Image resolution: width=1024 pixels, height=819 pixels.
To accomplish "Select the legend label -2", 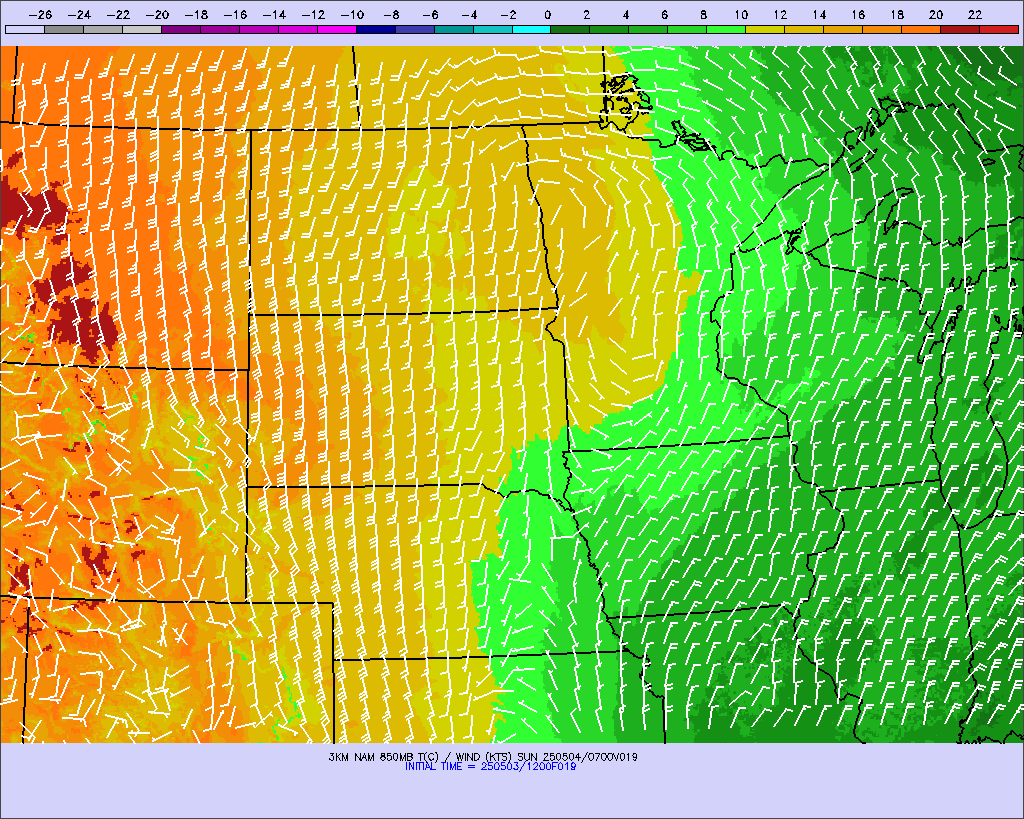I will pyautogui.click(x=508, y=14).
